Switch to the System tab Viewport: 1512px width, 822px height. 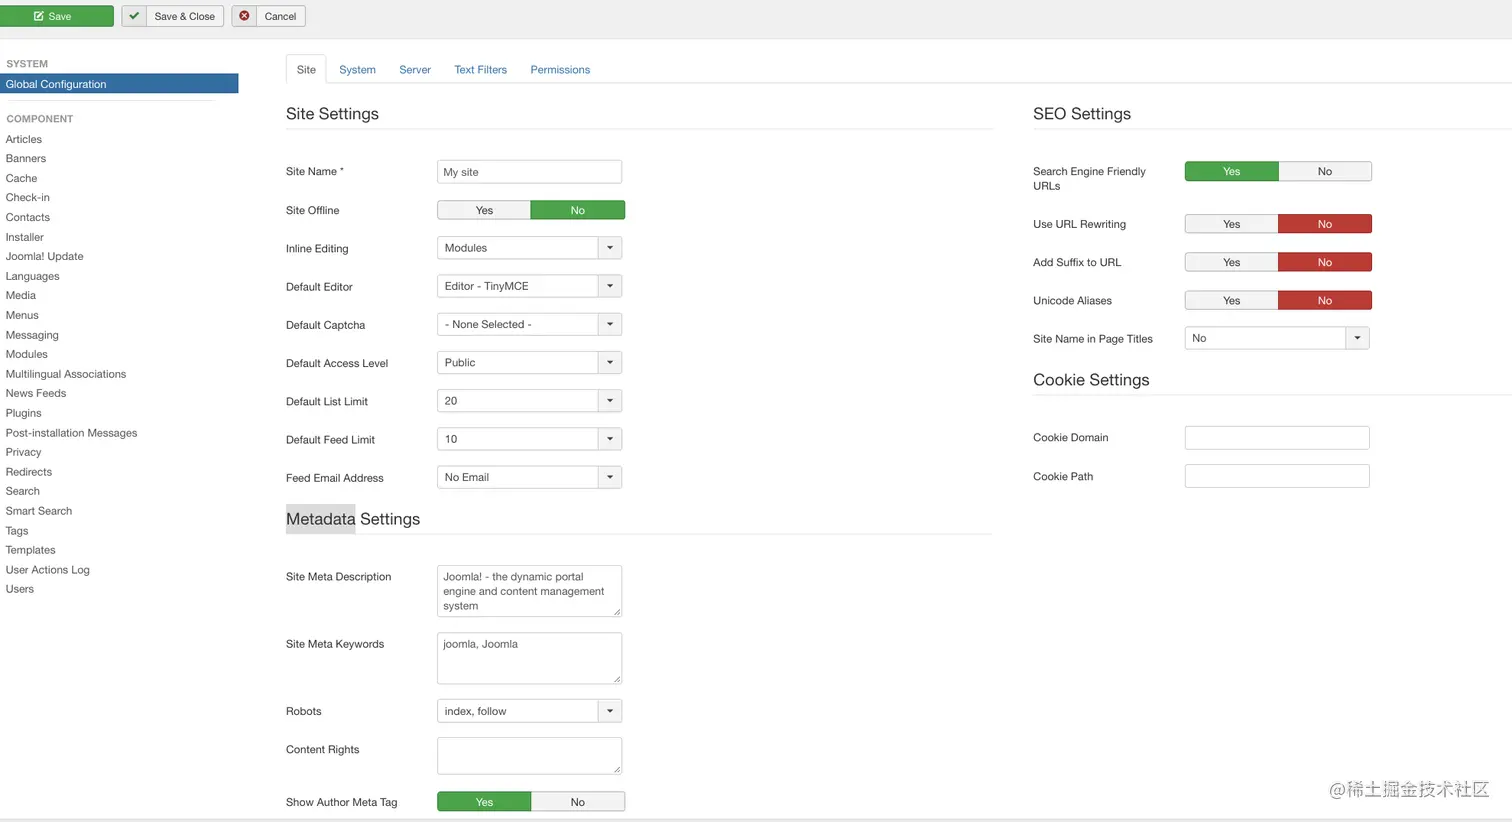[x=357, y=70]
